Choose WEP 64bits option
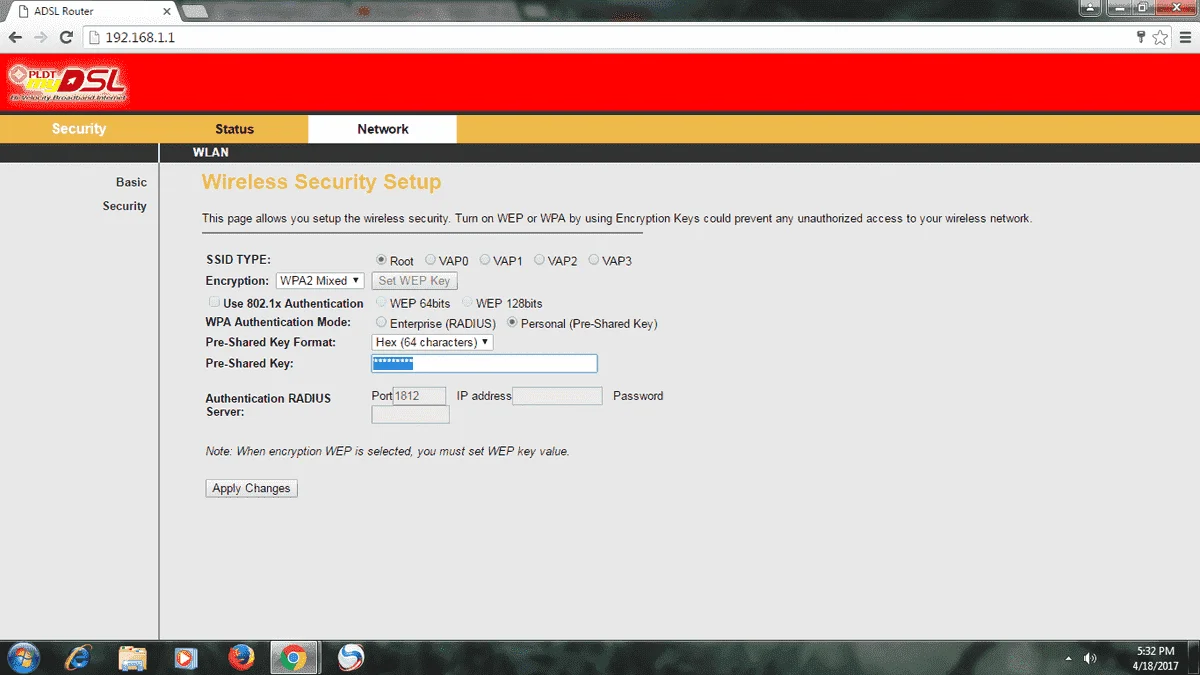The height and width of the screenshot is (675, 1200). (381, 302)
